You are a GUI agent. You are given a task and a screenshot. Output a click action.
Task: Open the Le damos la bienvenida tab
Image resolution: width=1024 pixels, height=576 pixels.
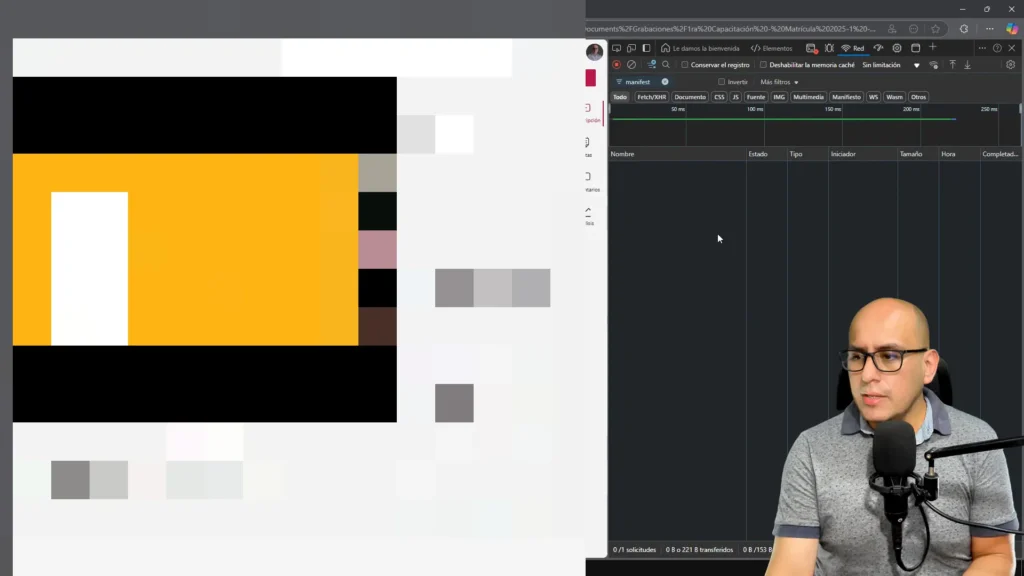700,48
